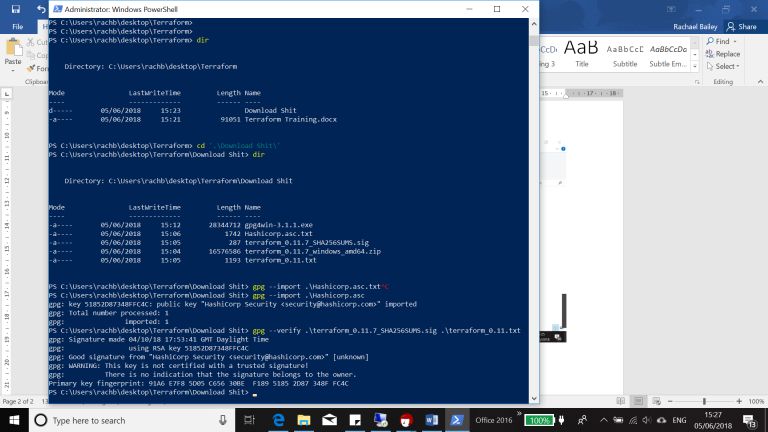Open the Select dropdown in the Editing group
This screenshot has width=768, height=432.
(x=723, y=66)
